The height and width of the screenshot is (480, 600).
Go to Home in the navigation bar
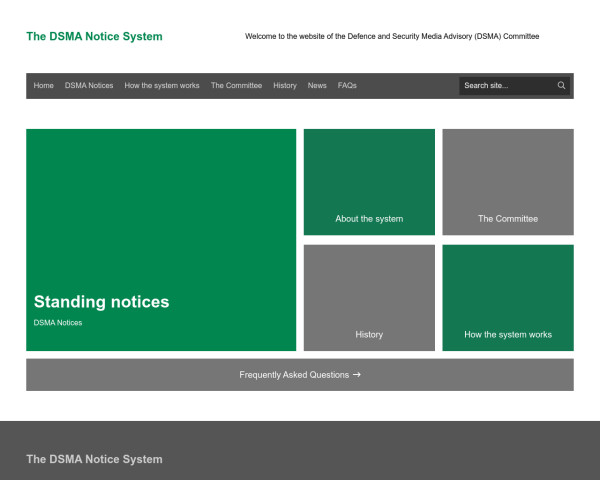(x=44, y=86)
